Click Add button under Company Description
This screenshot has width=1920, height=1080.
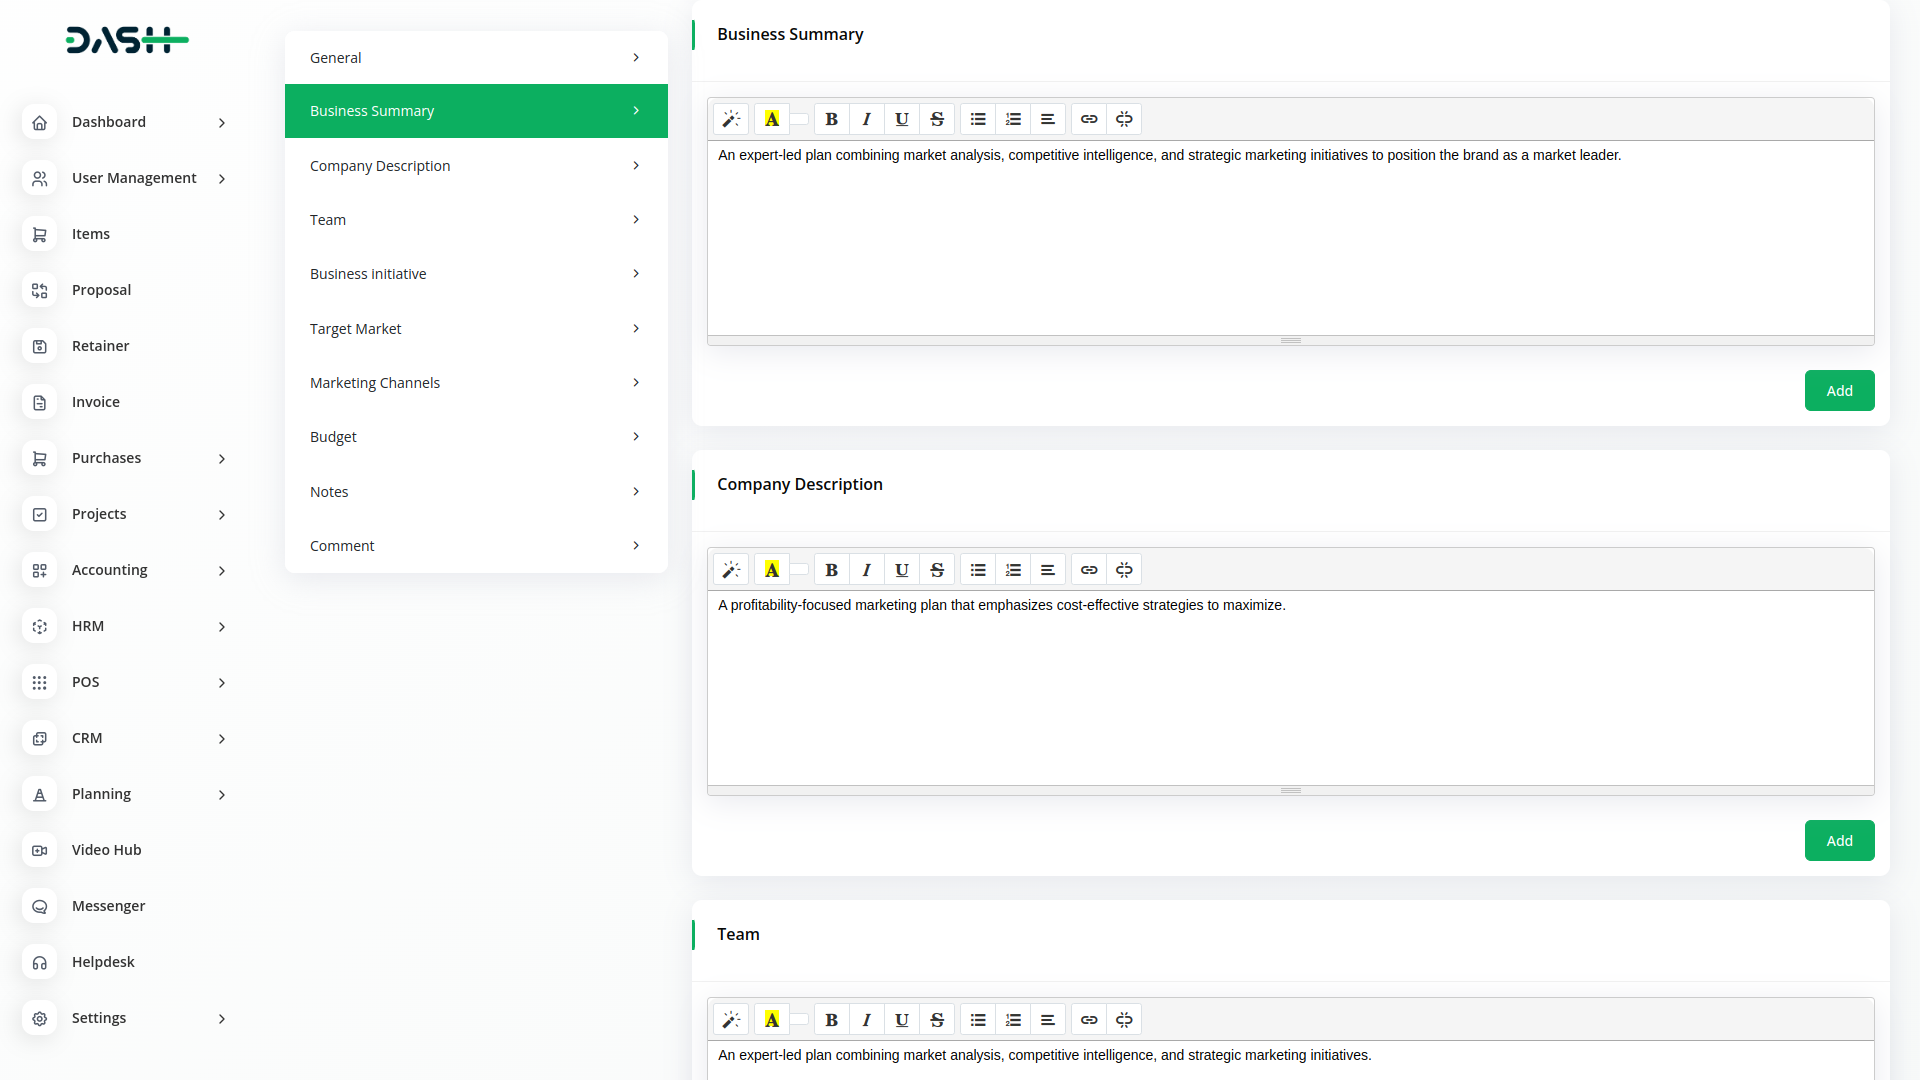tap(1839, 841)
